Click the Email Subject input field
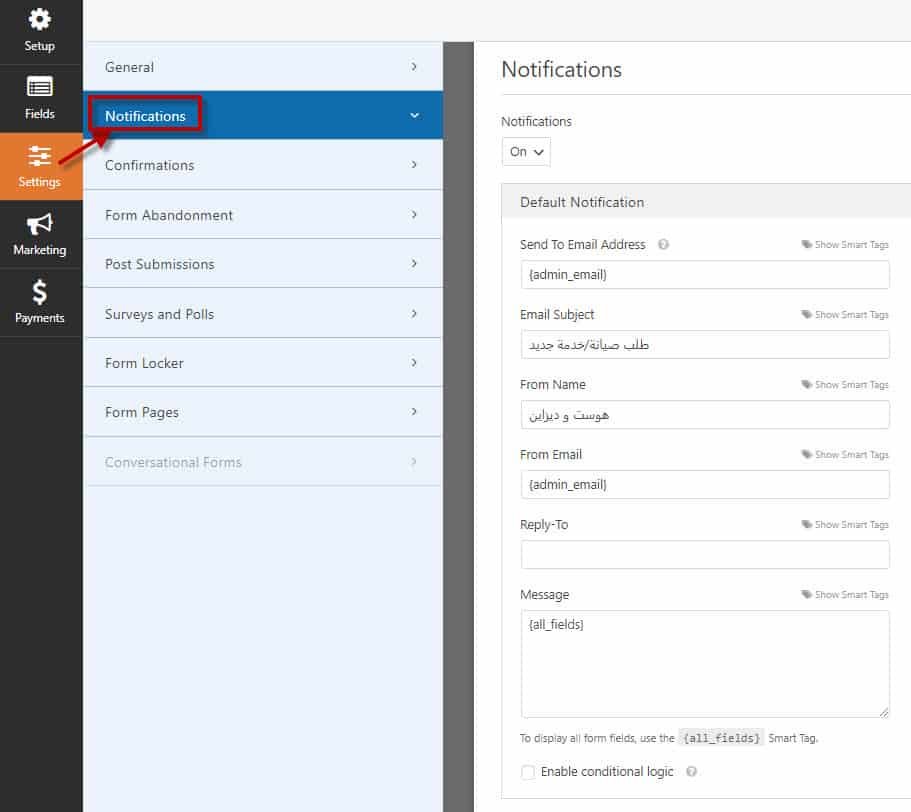The width and height of the screenshot is (911, 812). 705,345
